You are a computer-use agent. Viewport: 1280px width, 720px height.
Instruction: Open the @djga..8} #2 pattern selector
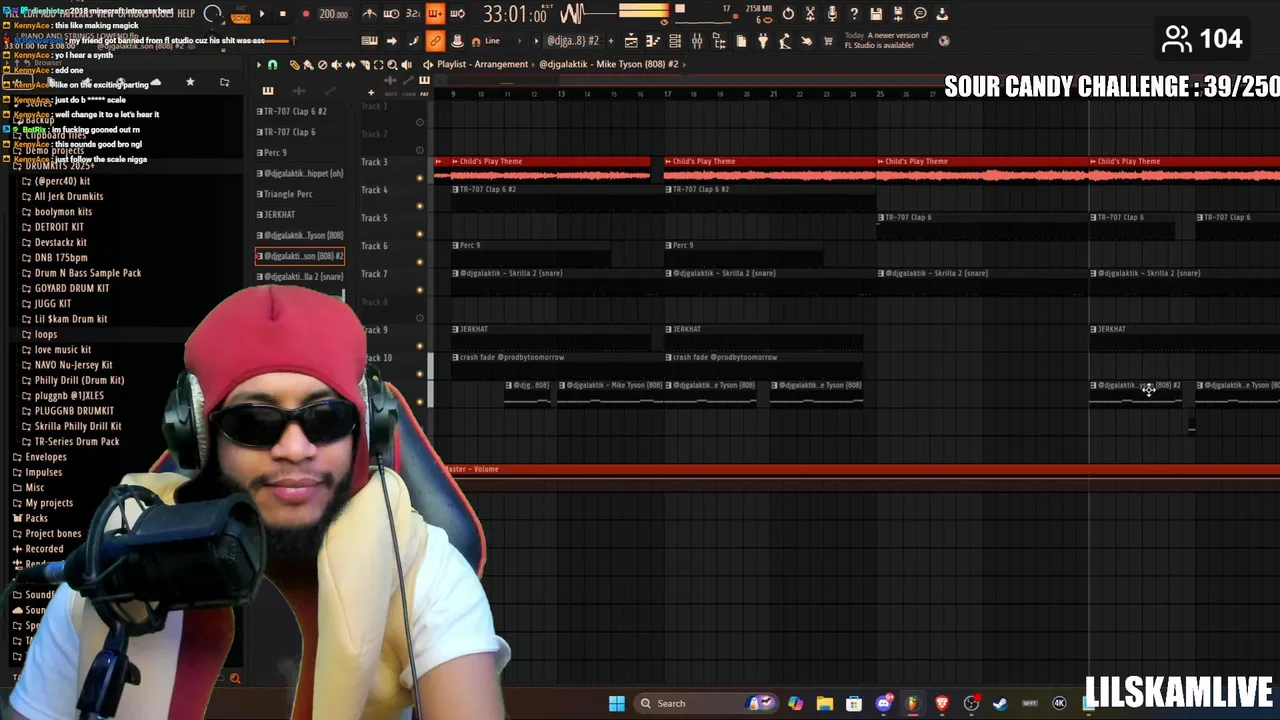tap(573, 41)
